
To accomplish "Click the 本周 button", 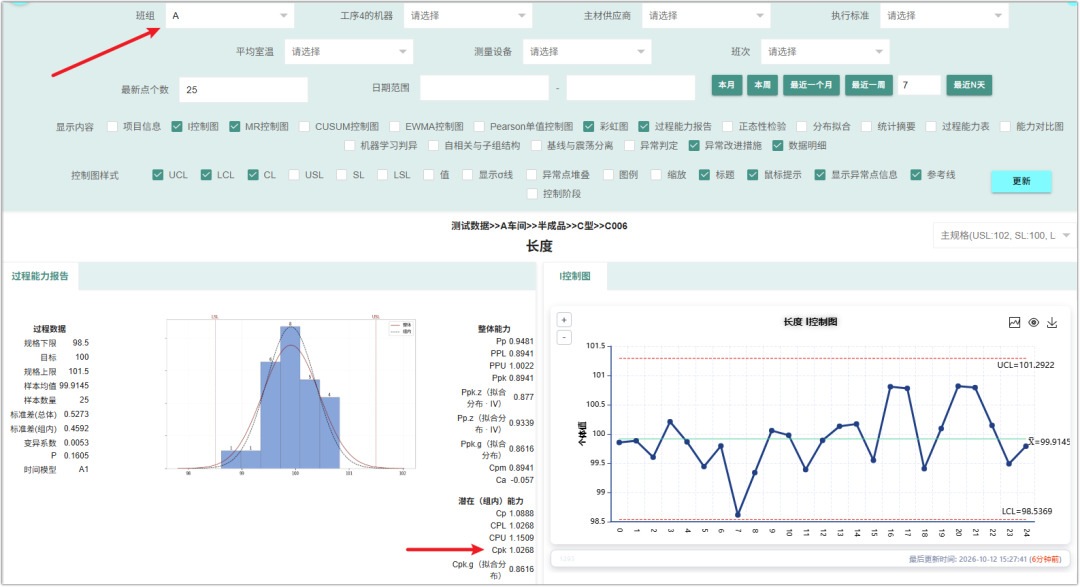I will [762, 85].
